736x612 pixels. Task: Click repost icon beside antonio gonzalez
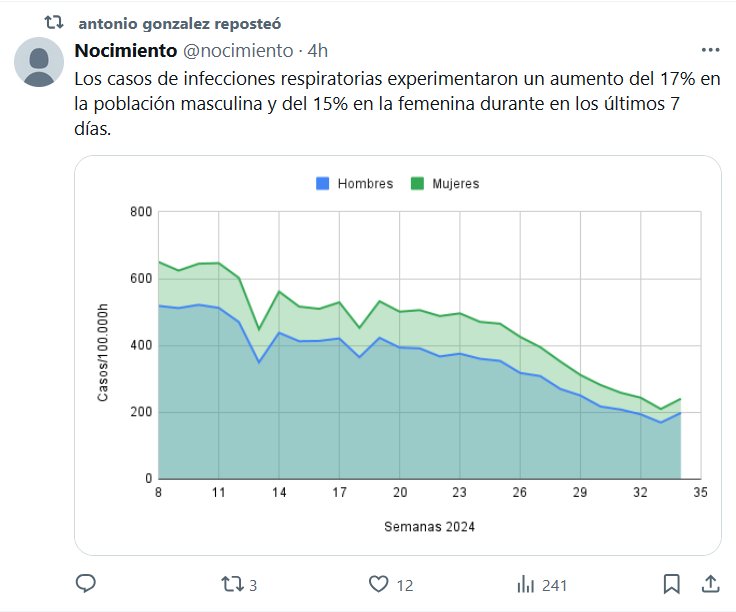click(54, 21)
